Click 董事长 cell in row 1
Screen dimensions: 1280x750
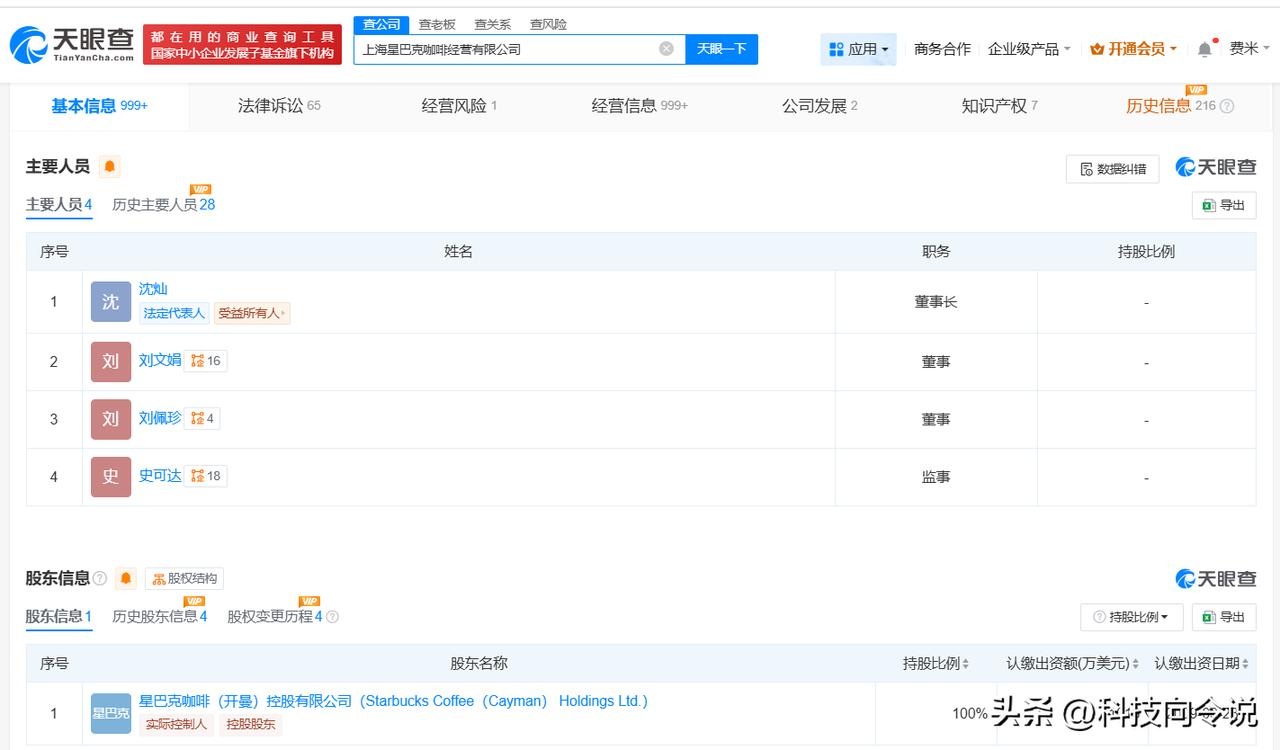[936, 302]
